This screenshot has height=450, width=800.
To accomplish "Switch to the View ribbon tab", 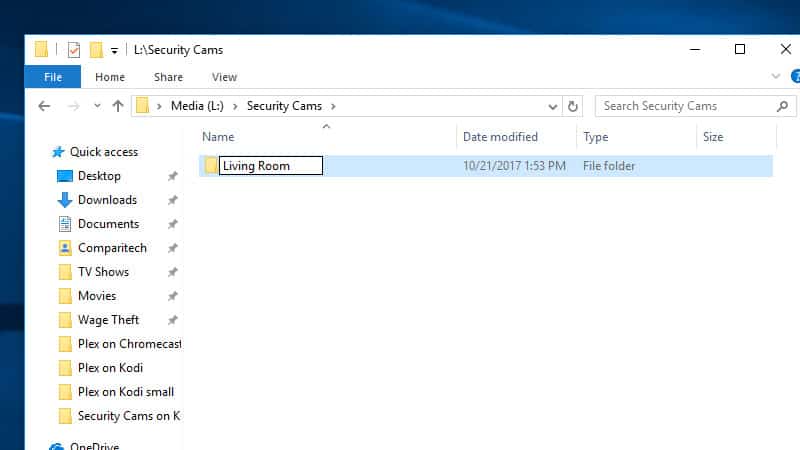I will [x=224, y=77].
